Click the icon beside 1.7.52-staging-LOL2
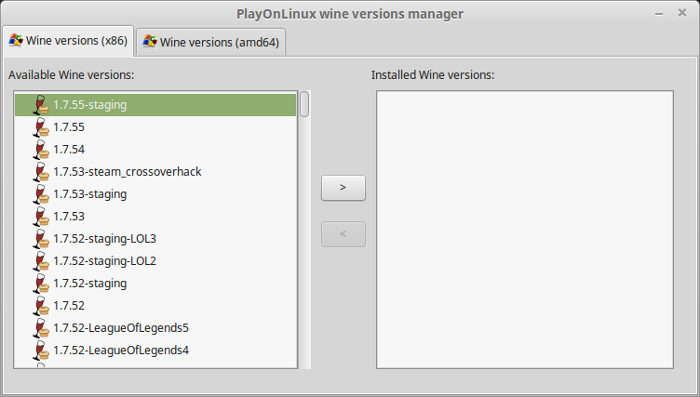Viewport: 700px width, 397px height. tap(41, 261)
